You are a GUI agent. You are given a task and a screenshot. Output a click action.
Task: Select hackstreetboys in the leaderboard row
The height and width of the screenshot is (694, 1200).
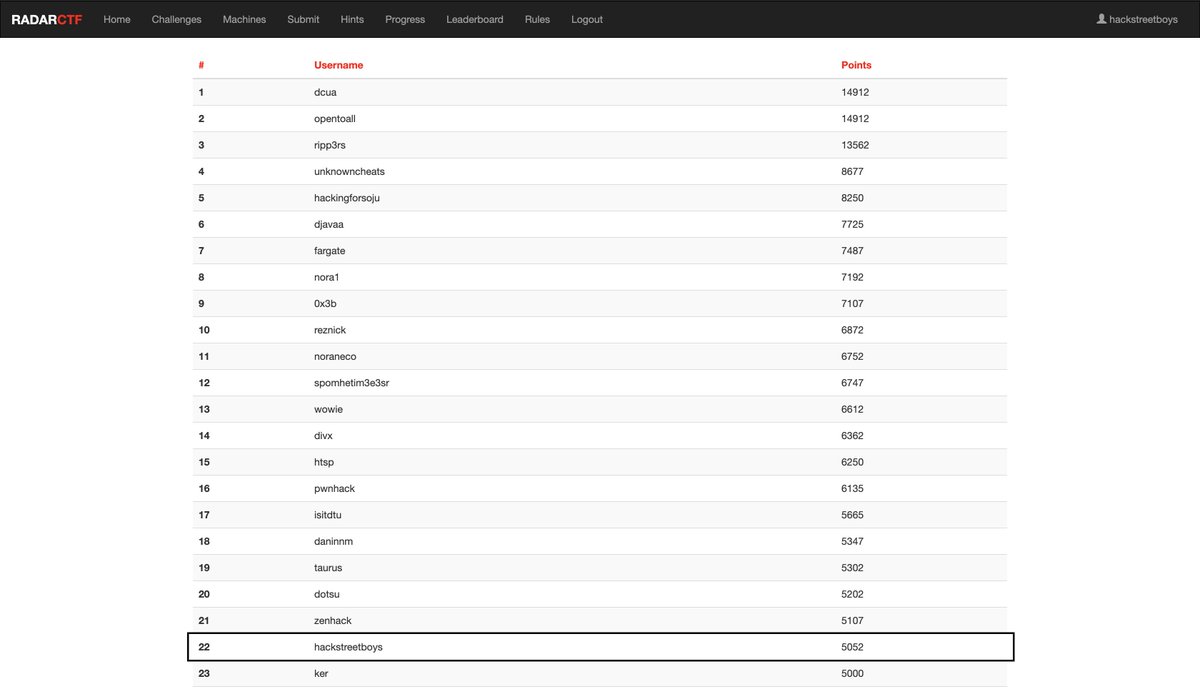point(348,647)
